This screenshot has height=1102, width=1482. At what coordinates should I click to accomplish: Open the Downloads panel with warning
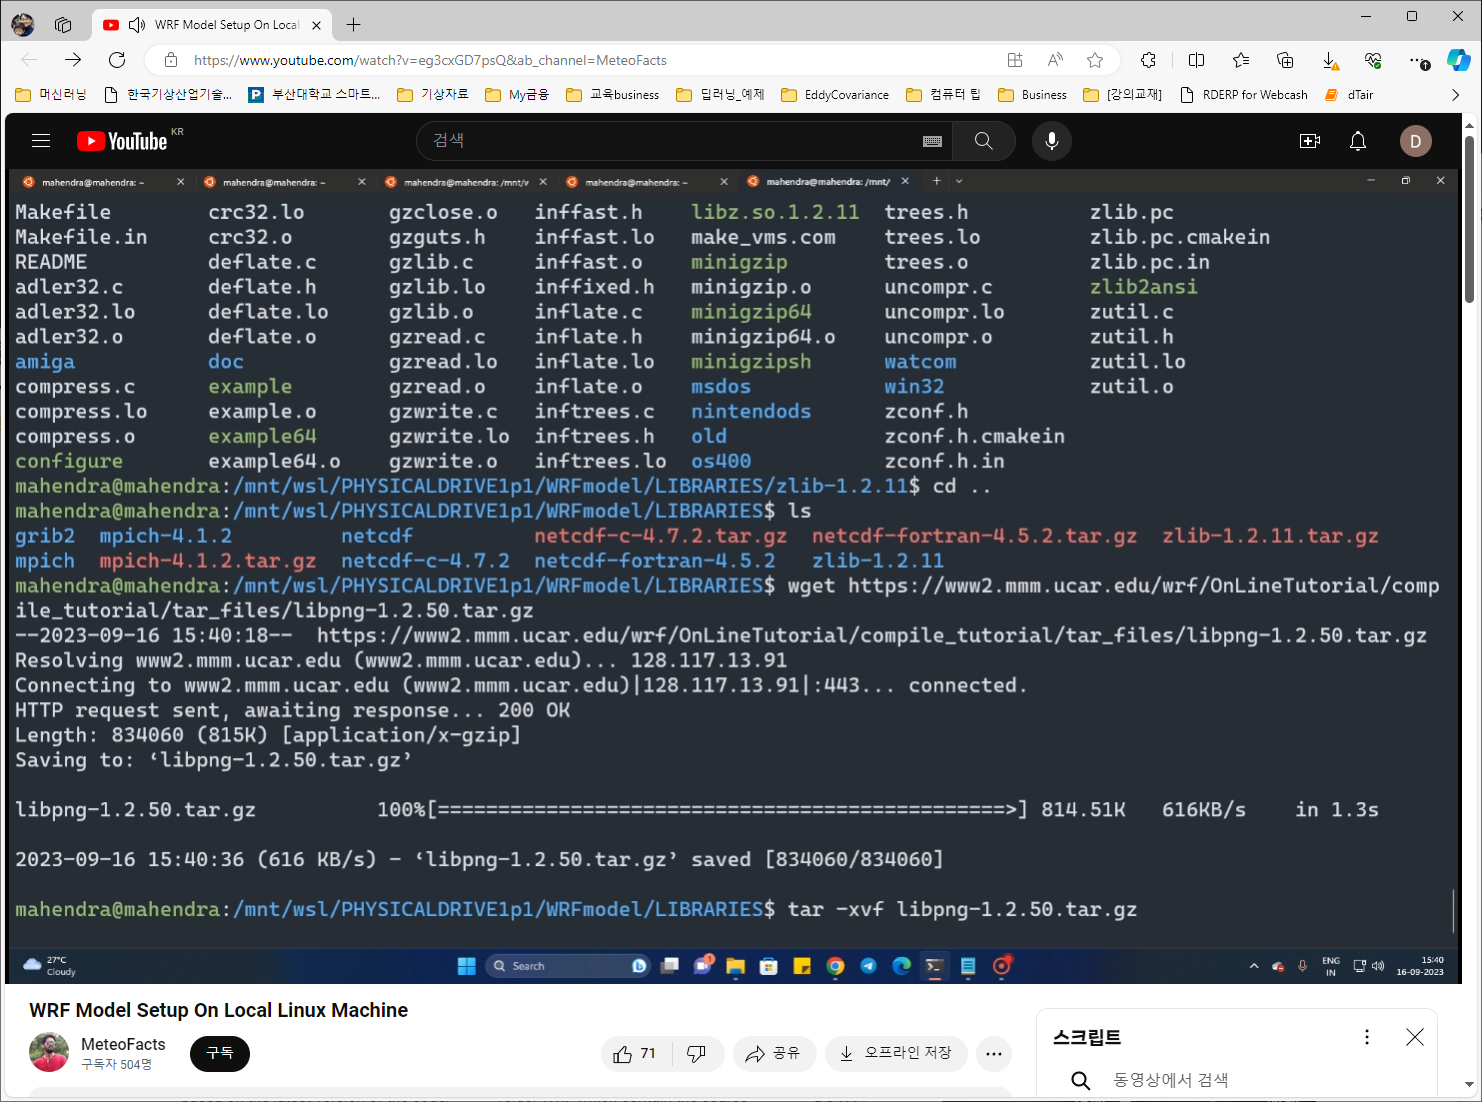1330,61
